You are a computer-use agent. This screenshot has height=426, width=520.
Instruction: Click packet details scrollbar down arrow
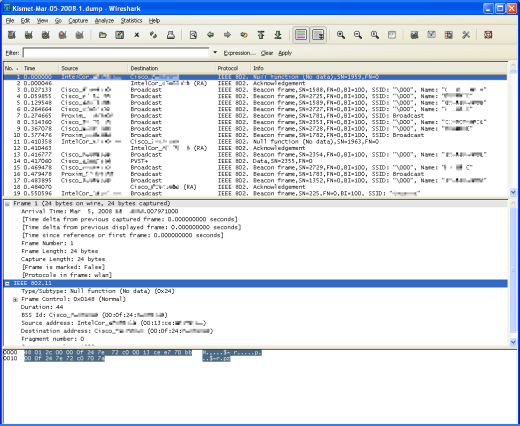click(x=513, y=342)
